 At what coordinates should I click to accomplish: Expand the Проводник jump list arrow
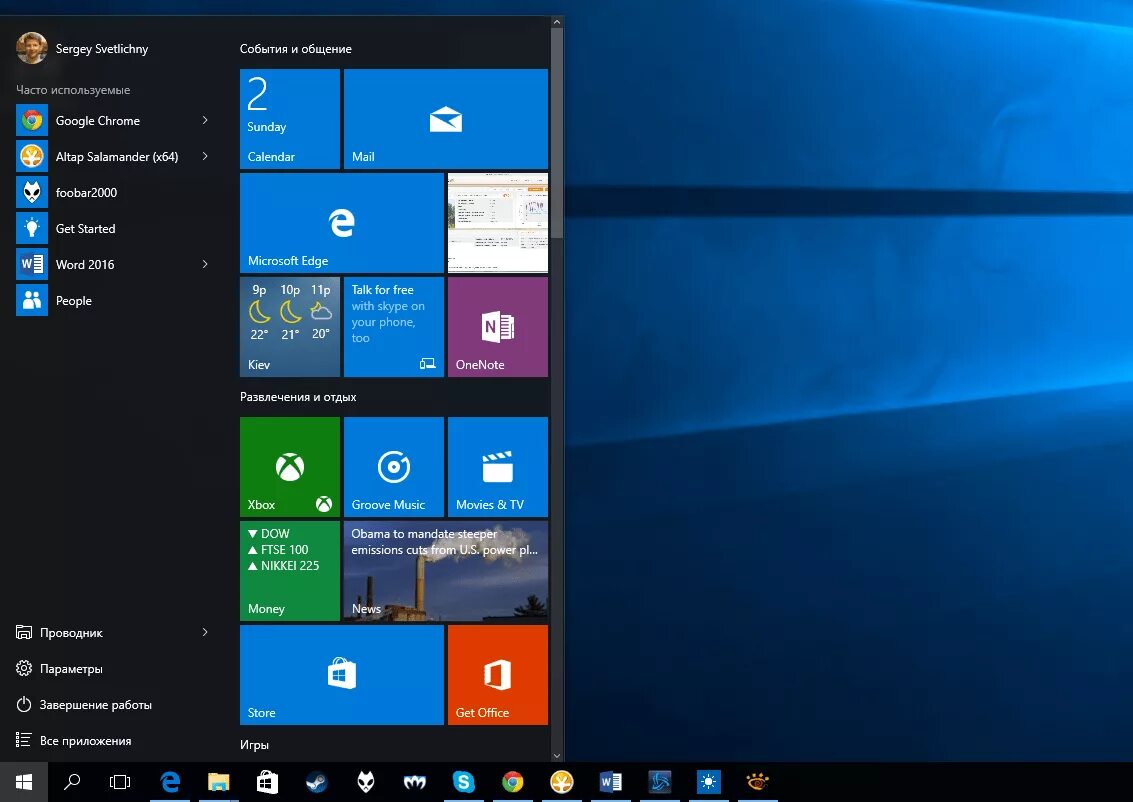click(205, 632)
